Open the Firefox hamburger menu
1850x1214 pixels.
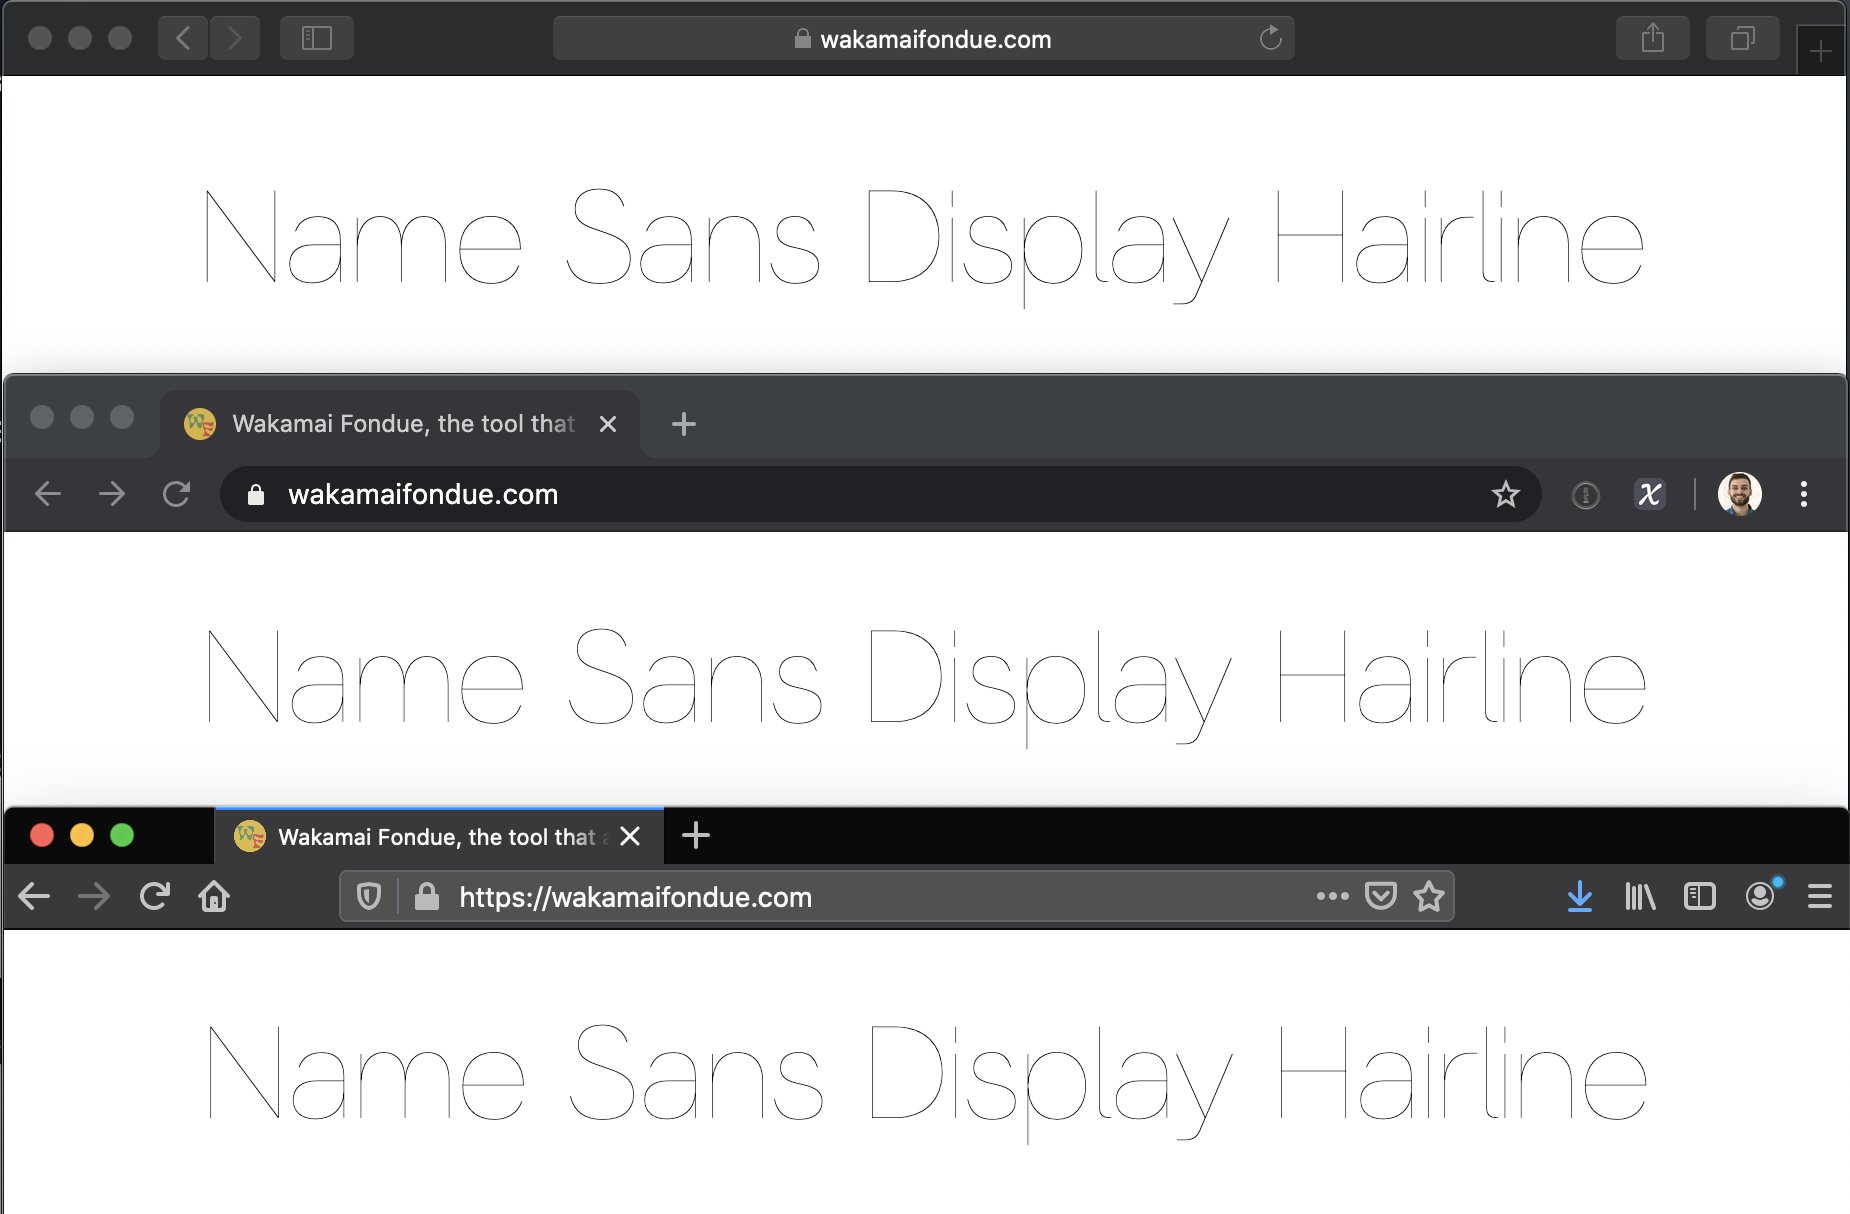coord(1820,897)
